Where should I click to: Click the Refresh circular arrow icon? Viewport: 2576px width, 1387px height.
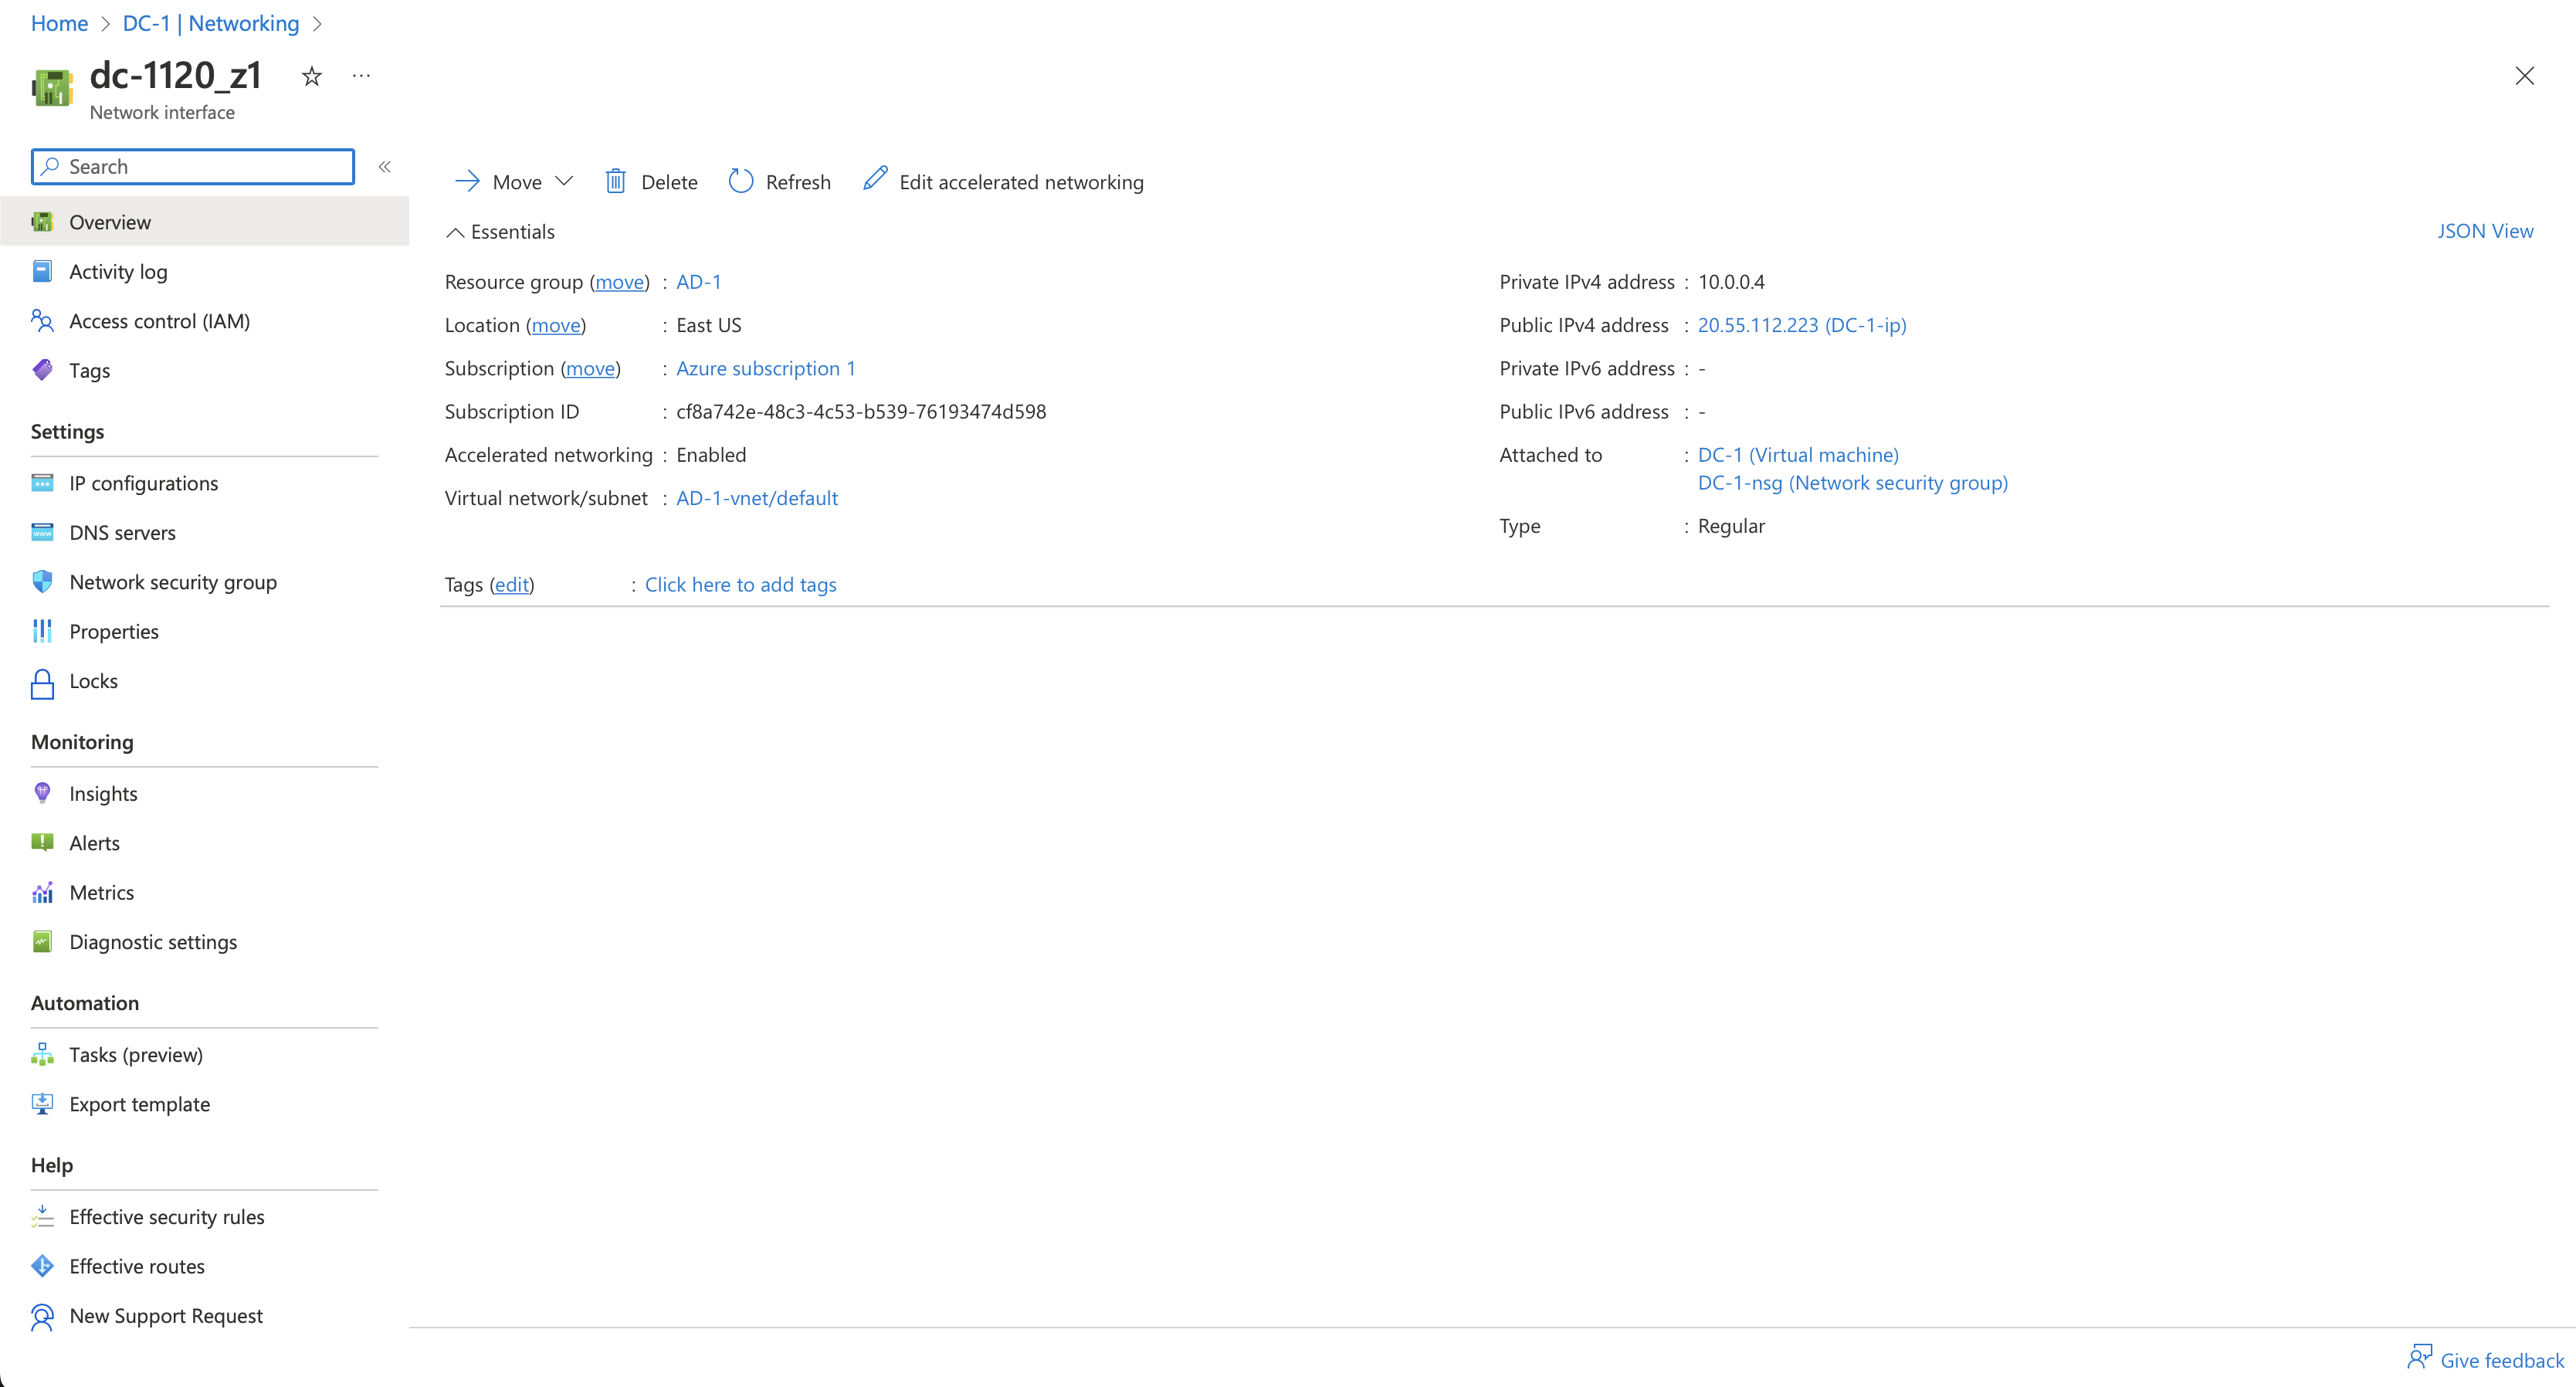click(740, 181)
